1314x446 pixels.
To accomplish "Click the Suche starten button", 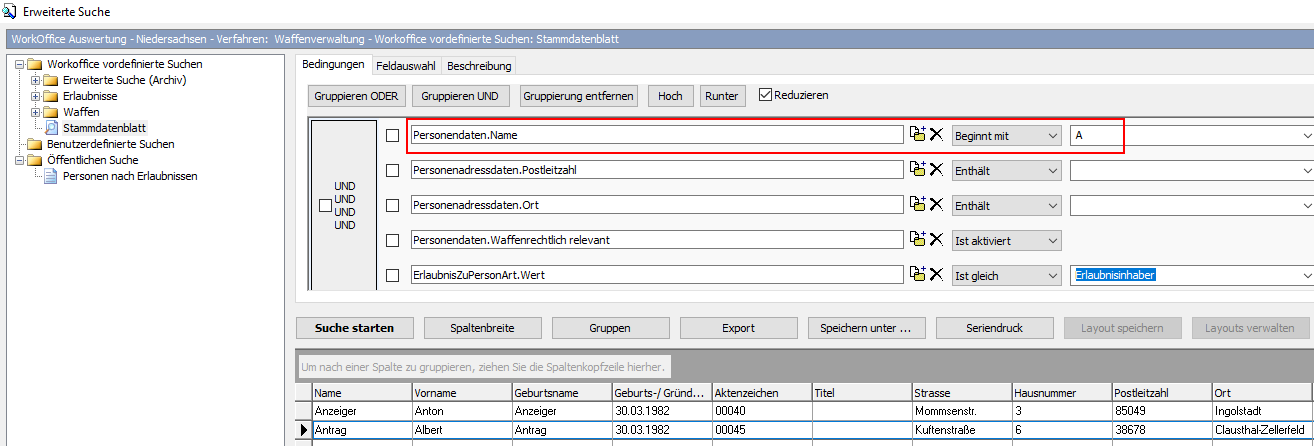I will click(354, 328).
